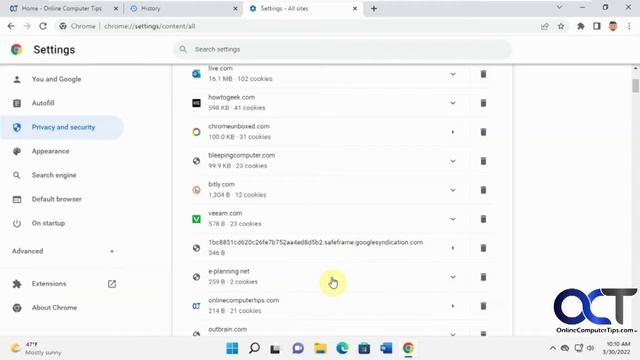The image size is (640, 360).
Task: Open Extensions page link
Action: click(x=63, y=284)
